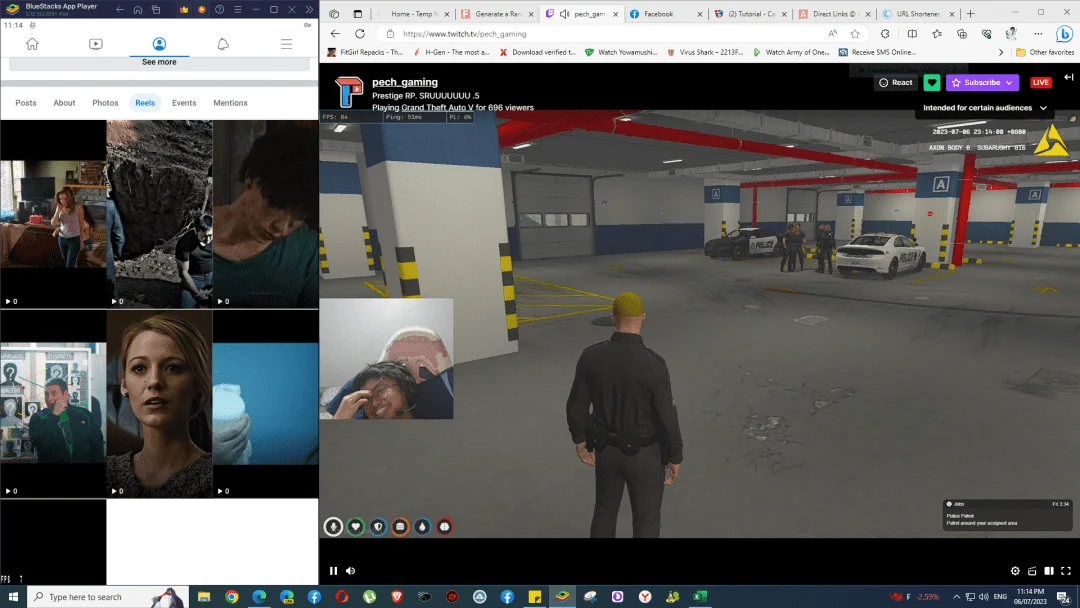The image size is (1080, 608).
Task: Switch to the Mentions tab
Action: (230, 103)
